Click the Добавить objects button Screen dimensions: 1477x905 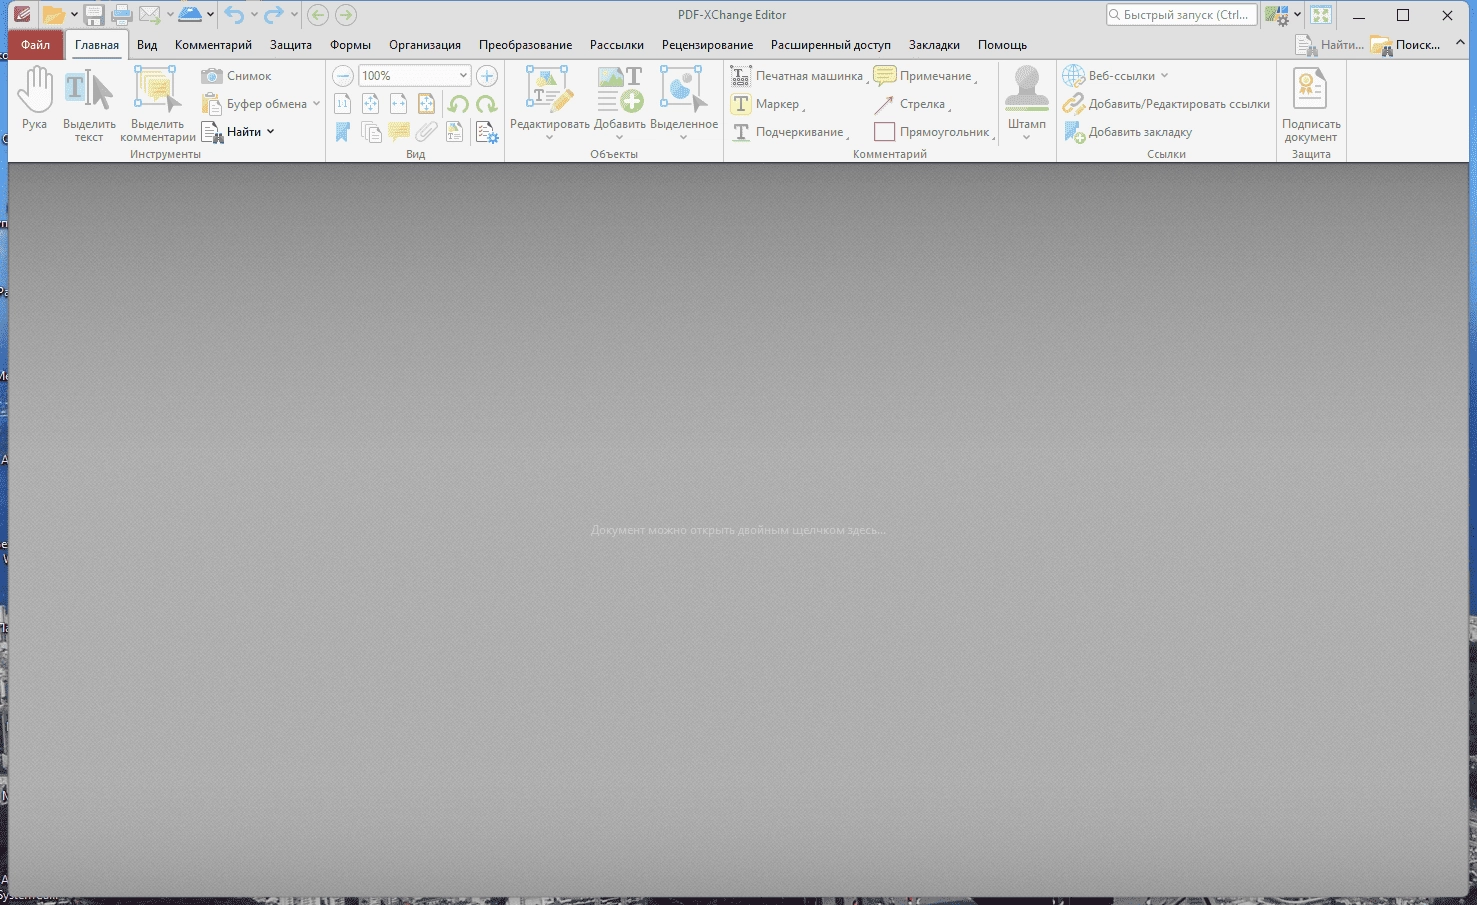620,103
